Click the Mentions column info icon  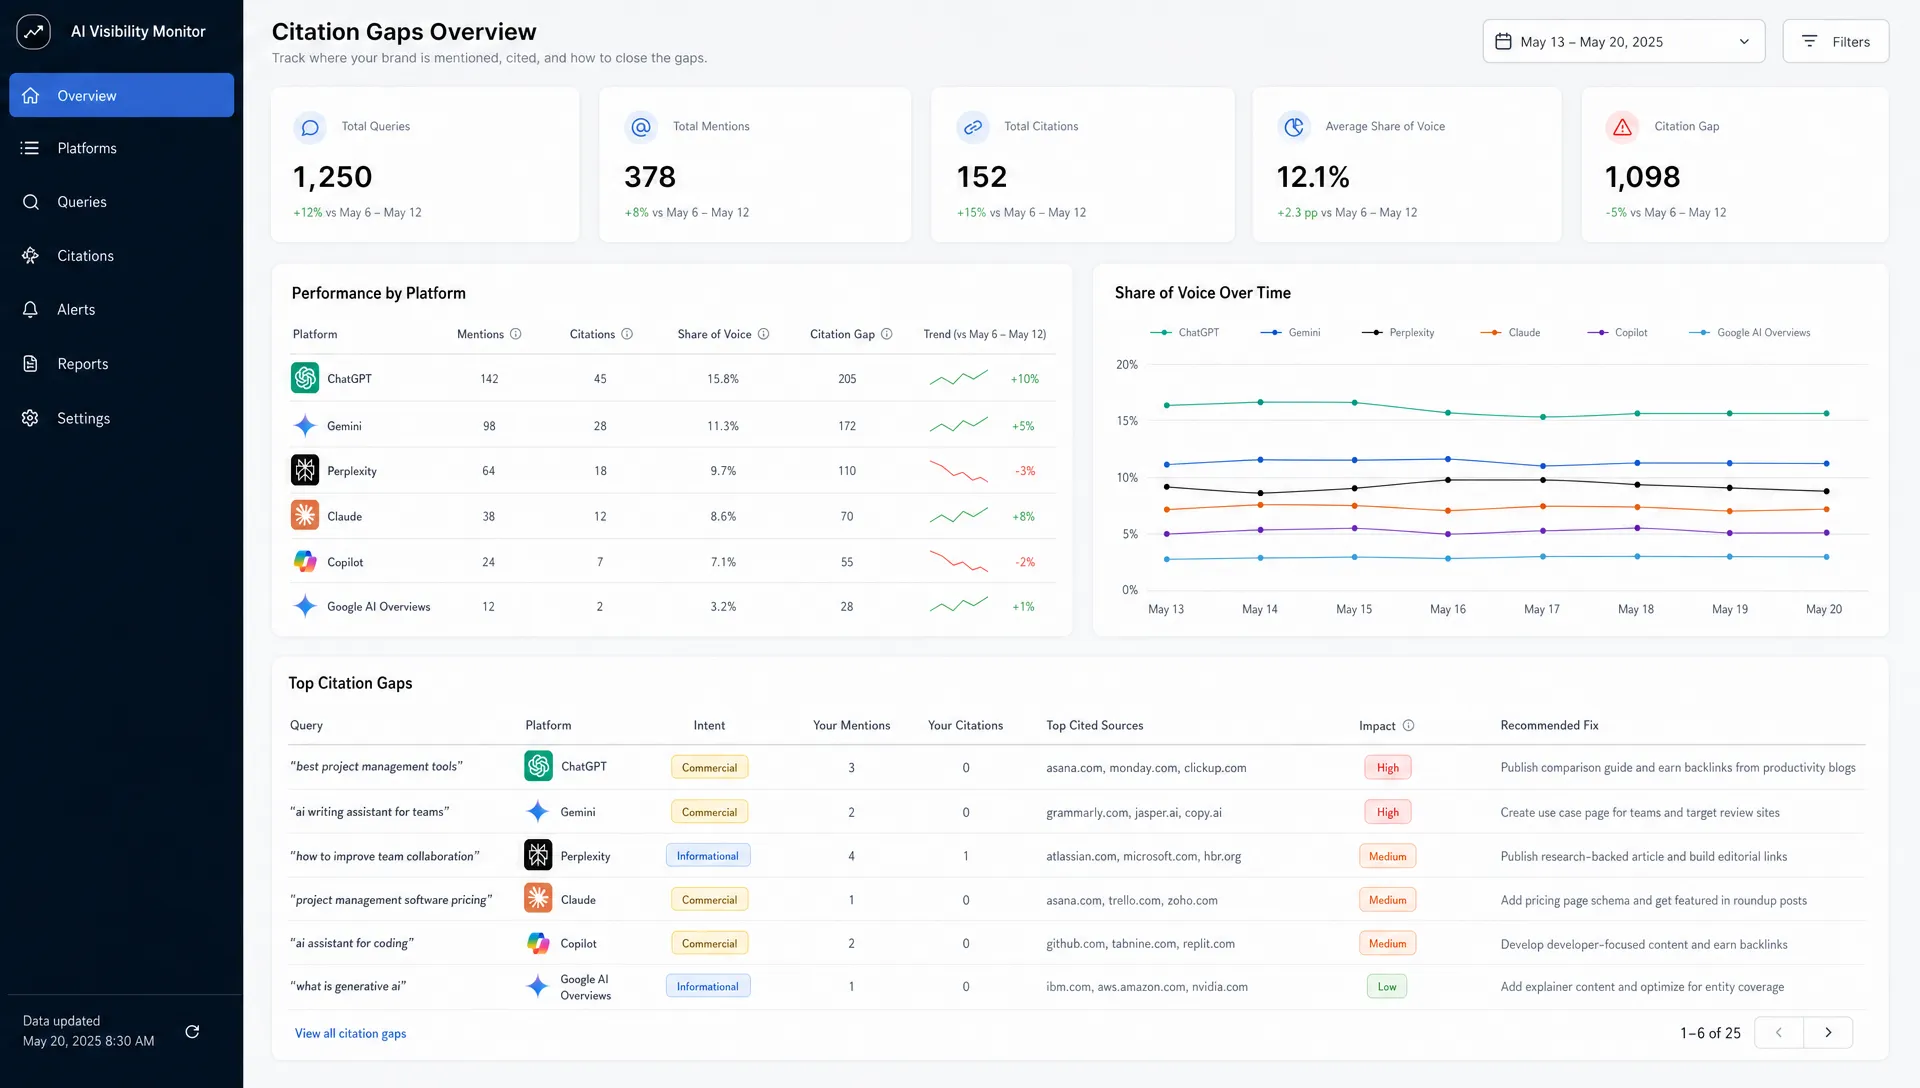tap(516, 334)
